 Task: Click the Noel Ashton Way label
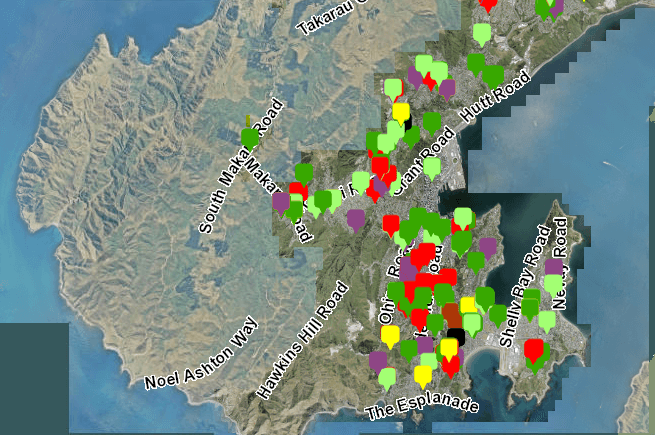coord(201,354)
